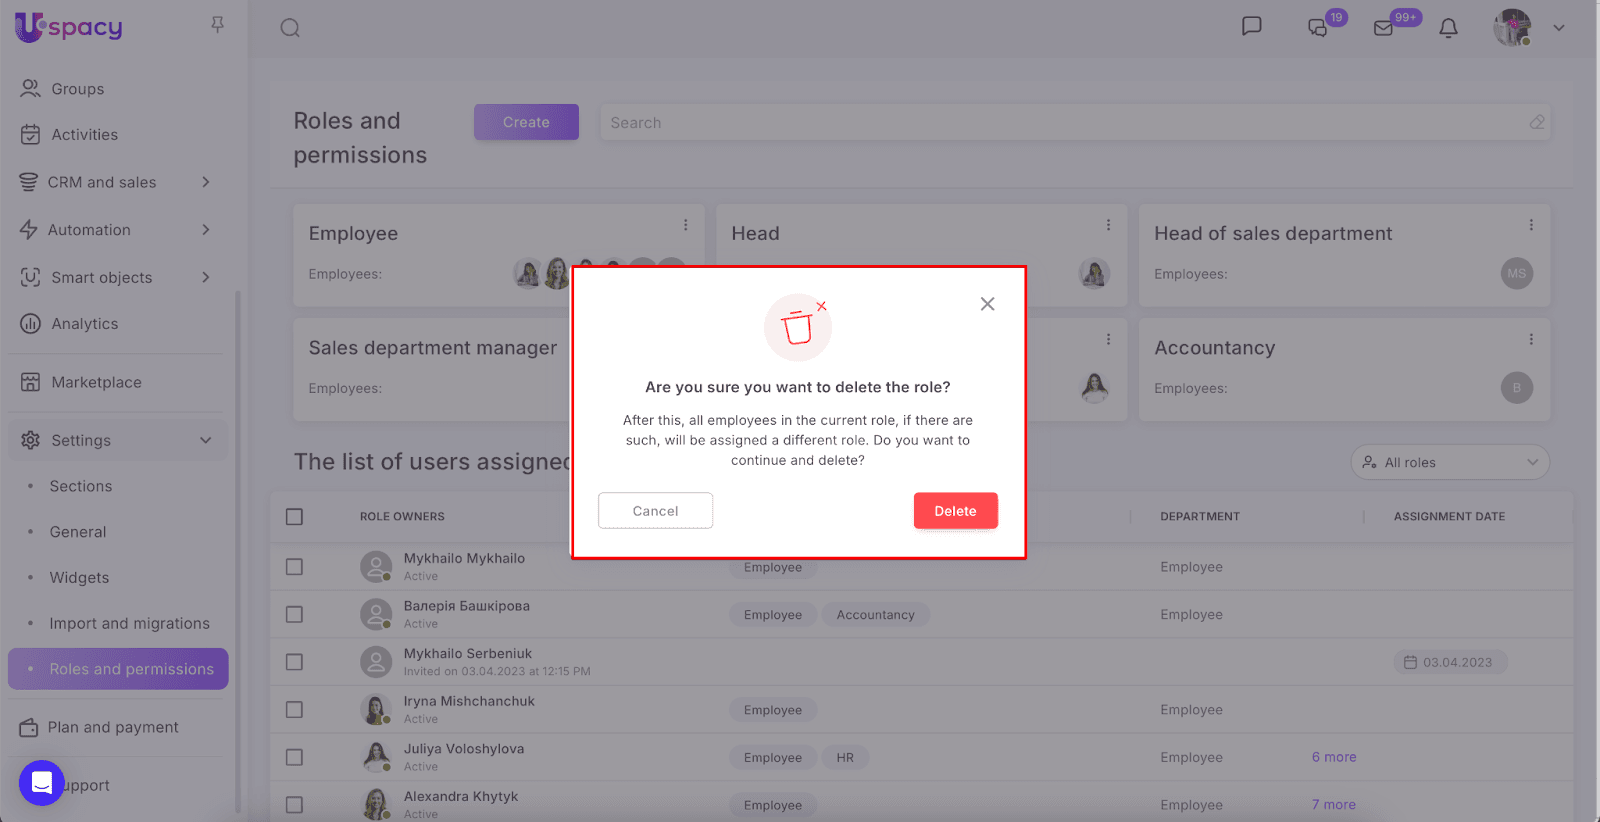Expand the CRM and sales submenu
Image resolution: width=1600 pixels, height=822 pixels.
(205, 182)
